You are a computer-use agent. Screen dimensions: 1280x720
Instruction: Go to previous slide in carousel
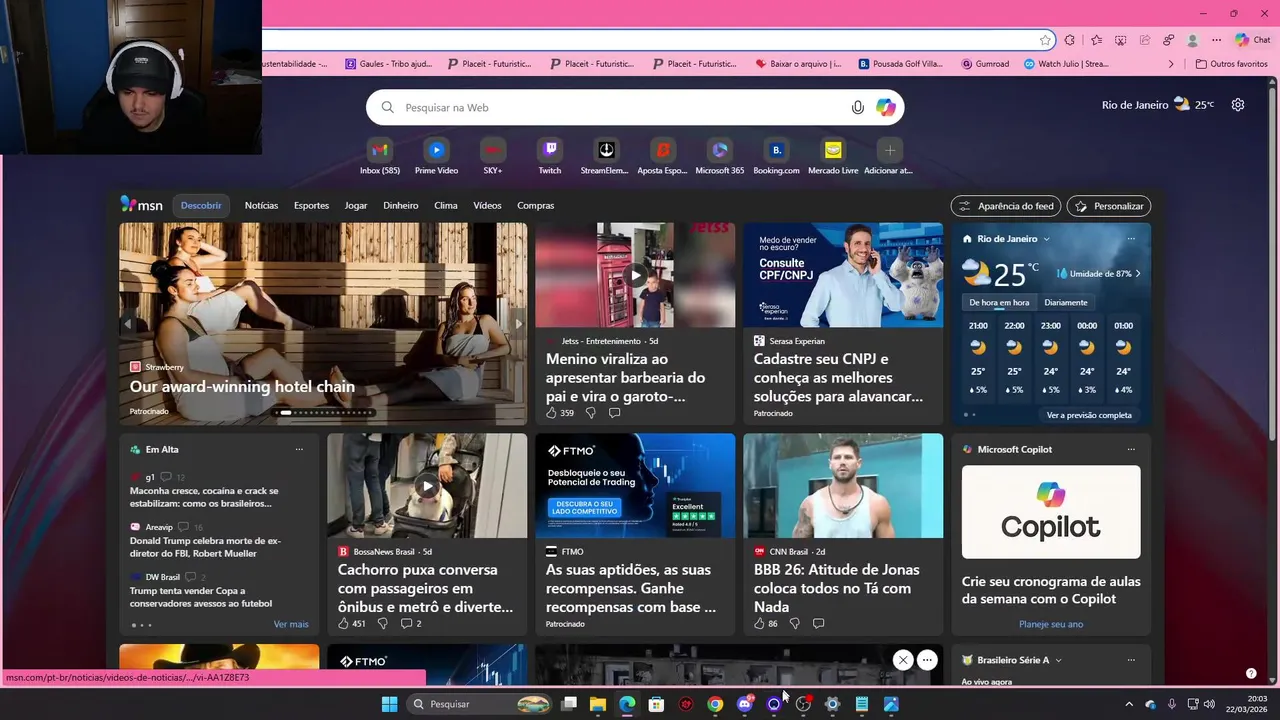127,324
